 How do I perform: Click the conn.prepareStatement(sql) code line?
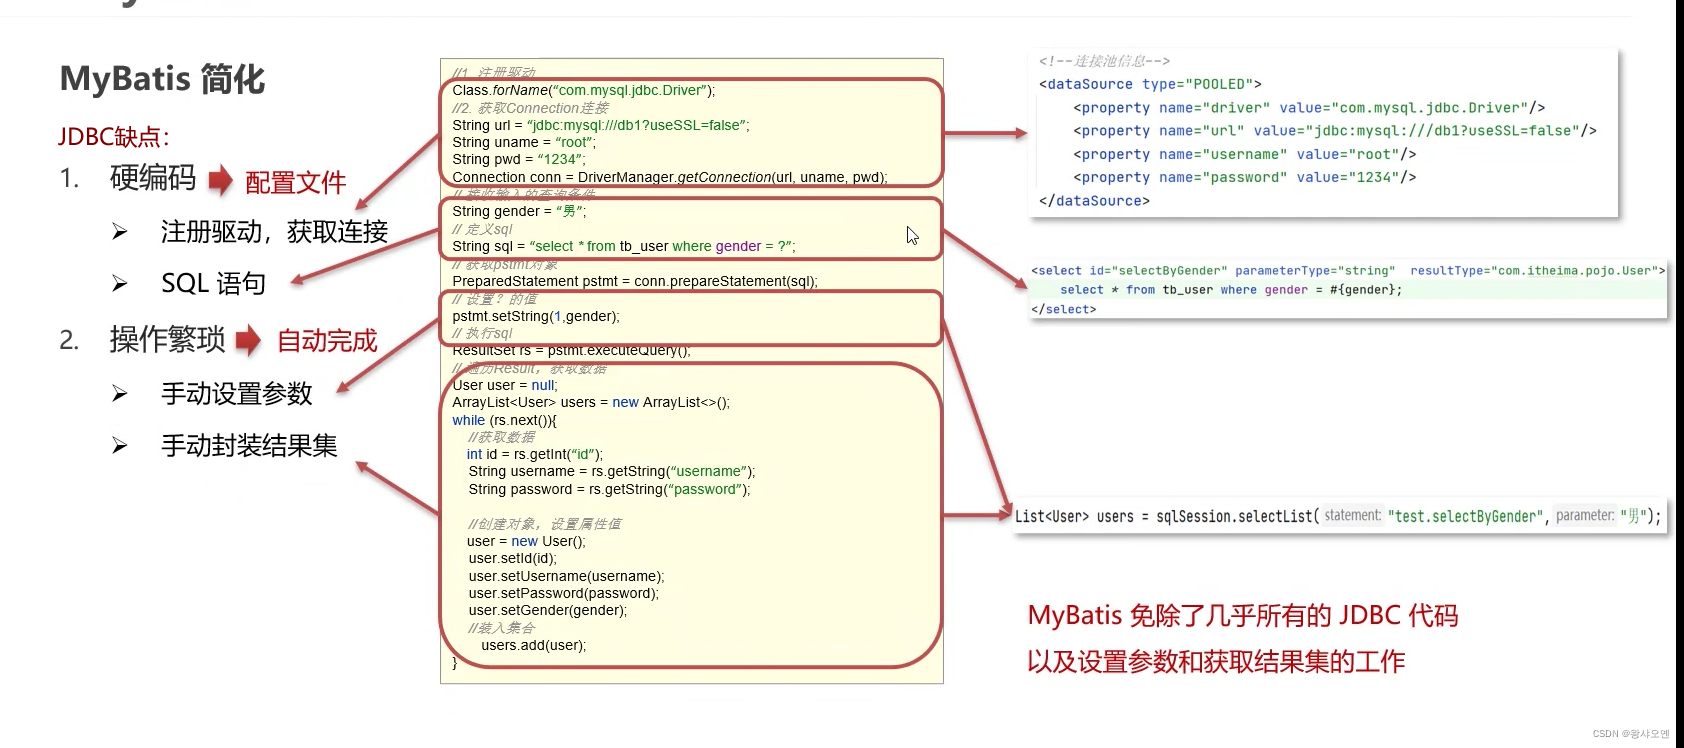pos(635,281)
